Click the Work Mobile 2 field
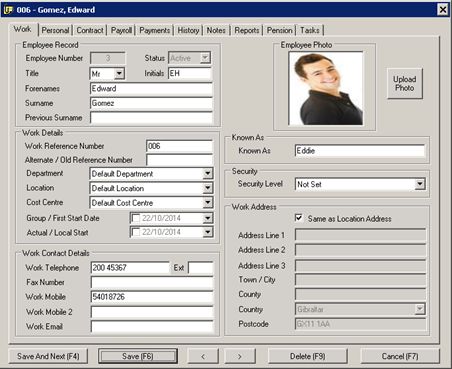The height and width of the screenshot is (369, 452). (x=152, y=312)
